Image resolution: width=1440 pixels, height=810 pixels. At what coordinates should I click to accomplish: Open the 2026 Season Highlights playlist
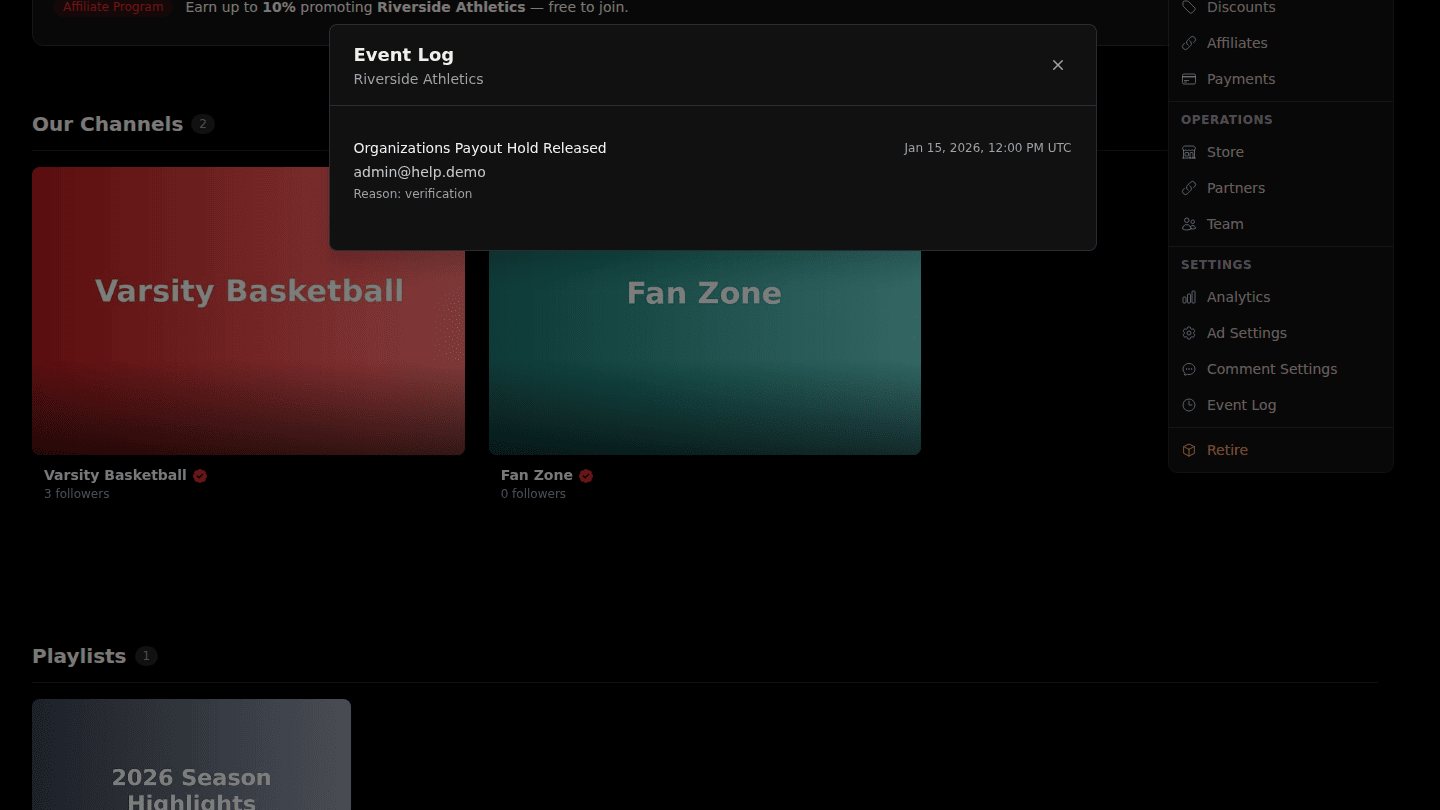coord(191,755)
